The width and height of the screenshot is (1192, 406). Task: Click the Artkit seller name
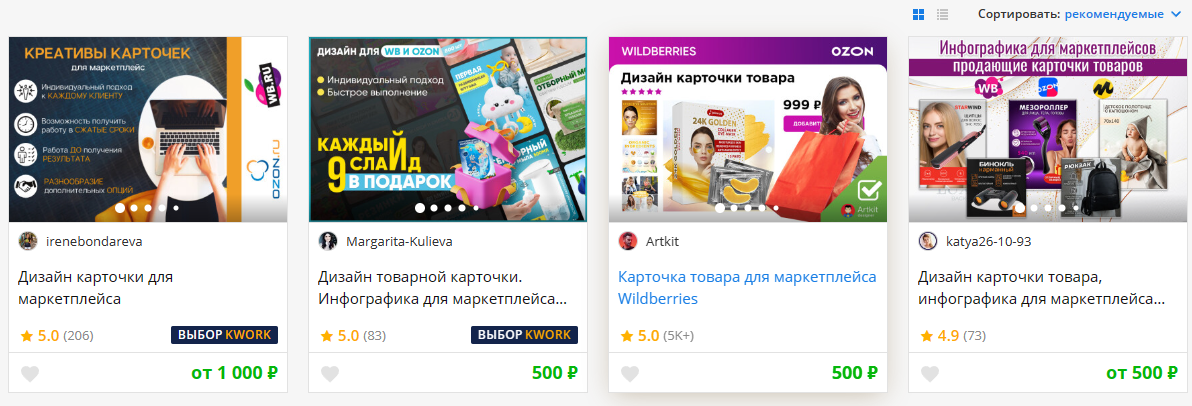pos(662,242)
